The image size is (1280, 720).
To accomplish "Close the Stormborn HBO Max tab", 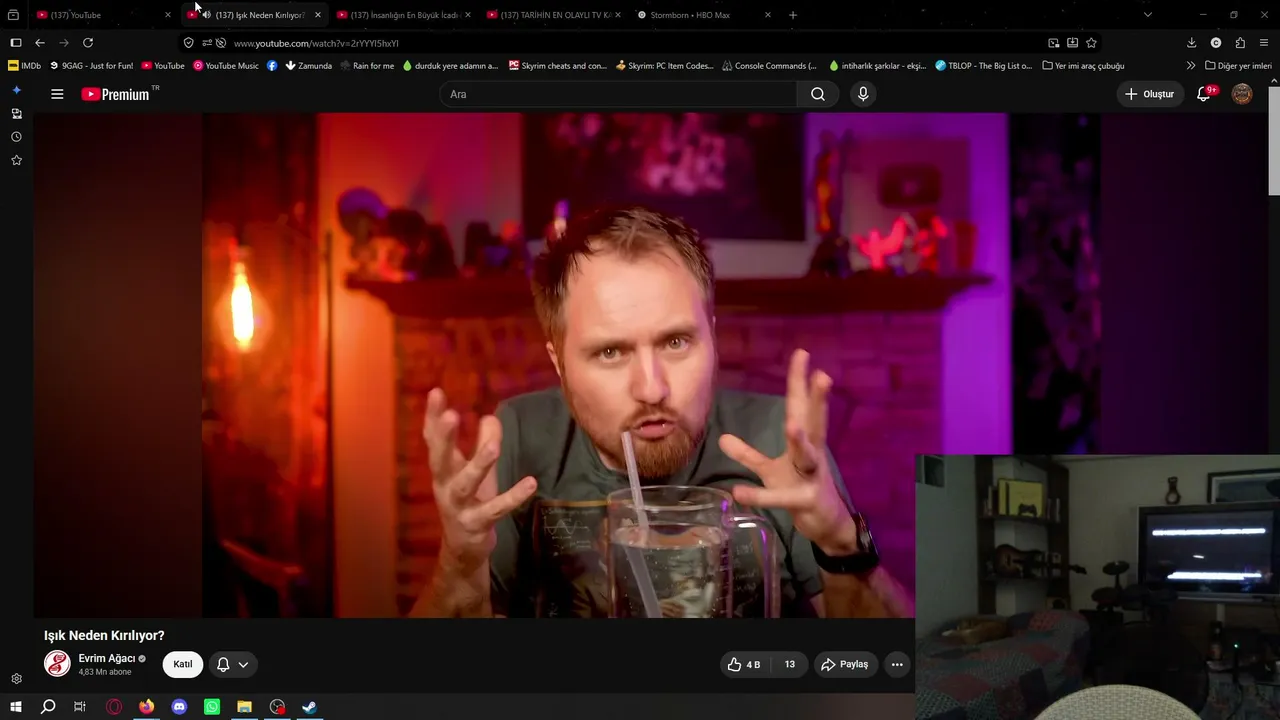I will click(x=768, y=15).
